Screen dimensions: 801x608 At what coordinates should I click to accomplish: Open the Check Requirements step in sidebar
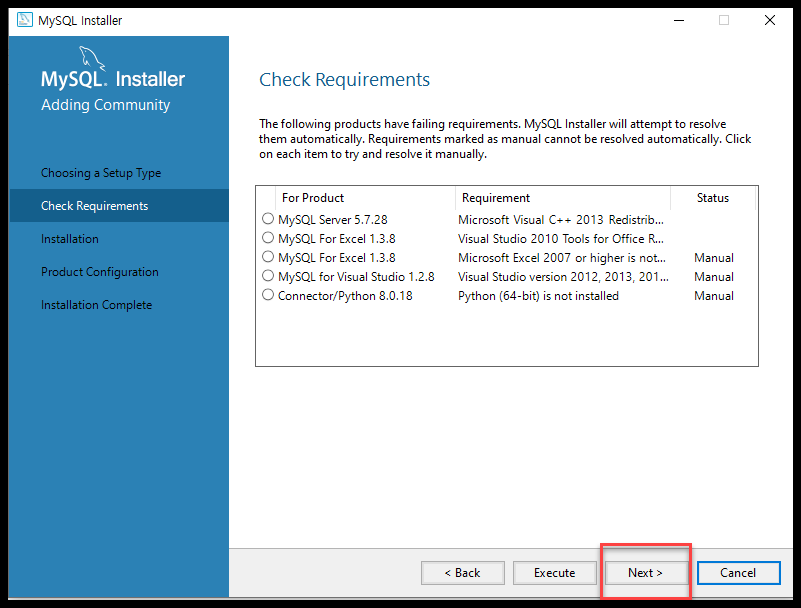119,205
